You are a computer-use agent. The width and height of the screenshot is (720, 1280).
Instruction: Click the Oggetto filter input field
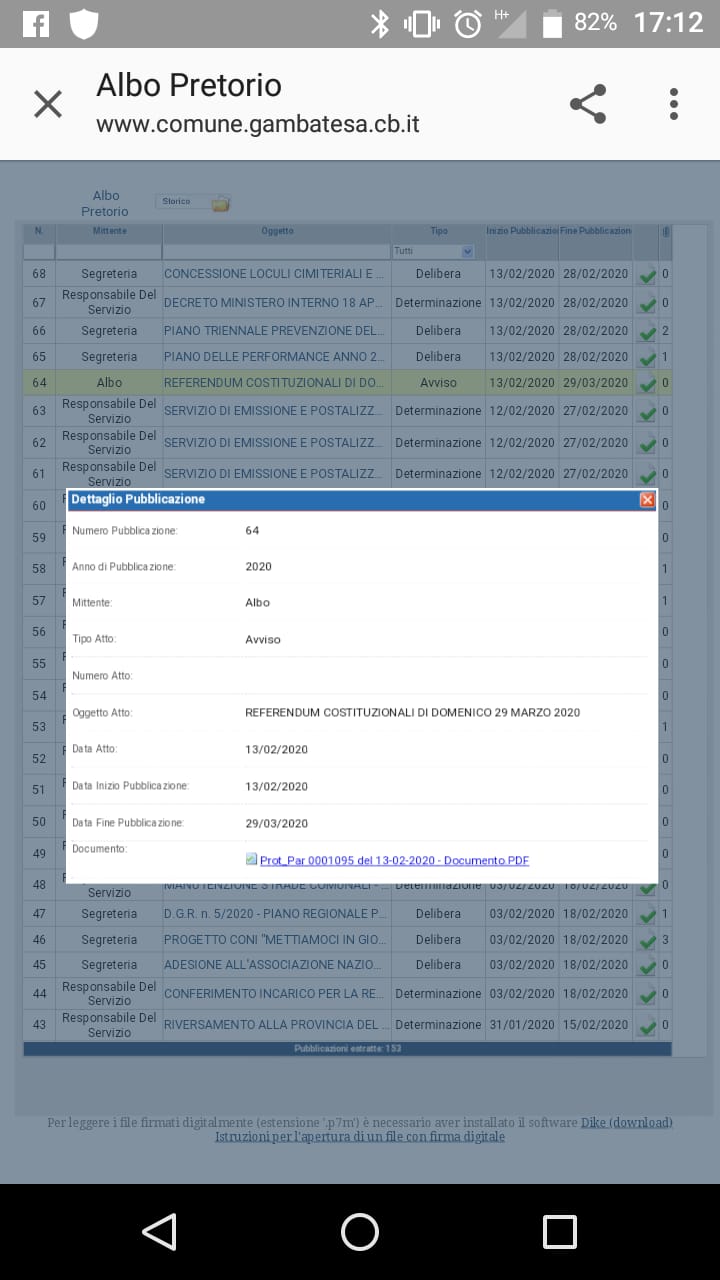277,251
